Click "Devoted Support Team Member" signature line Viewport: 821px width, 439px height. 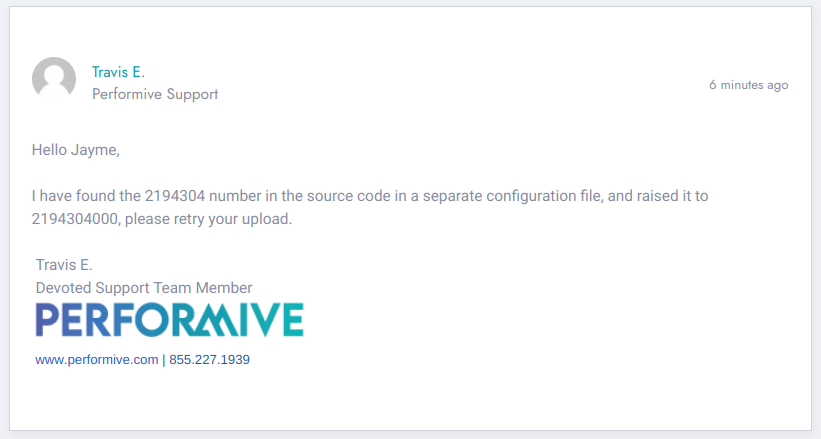pos(144,288)
